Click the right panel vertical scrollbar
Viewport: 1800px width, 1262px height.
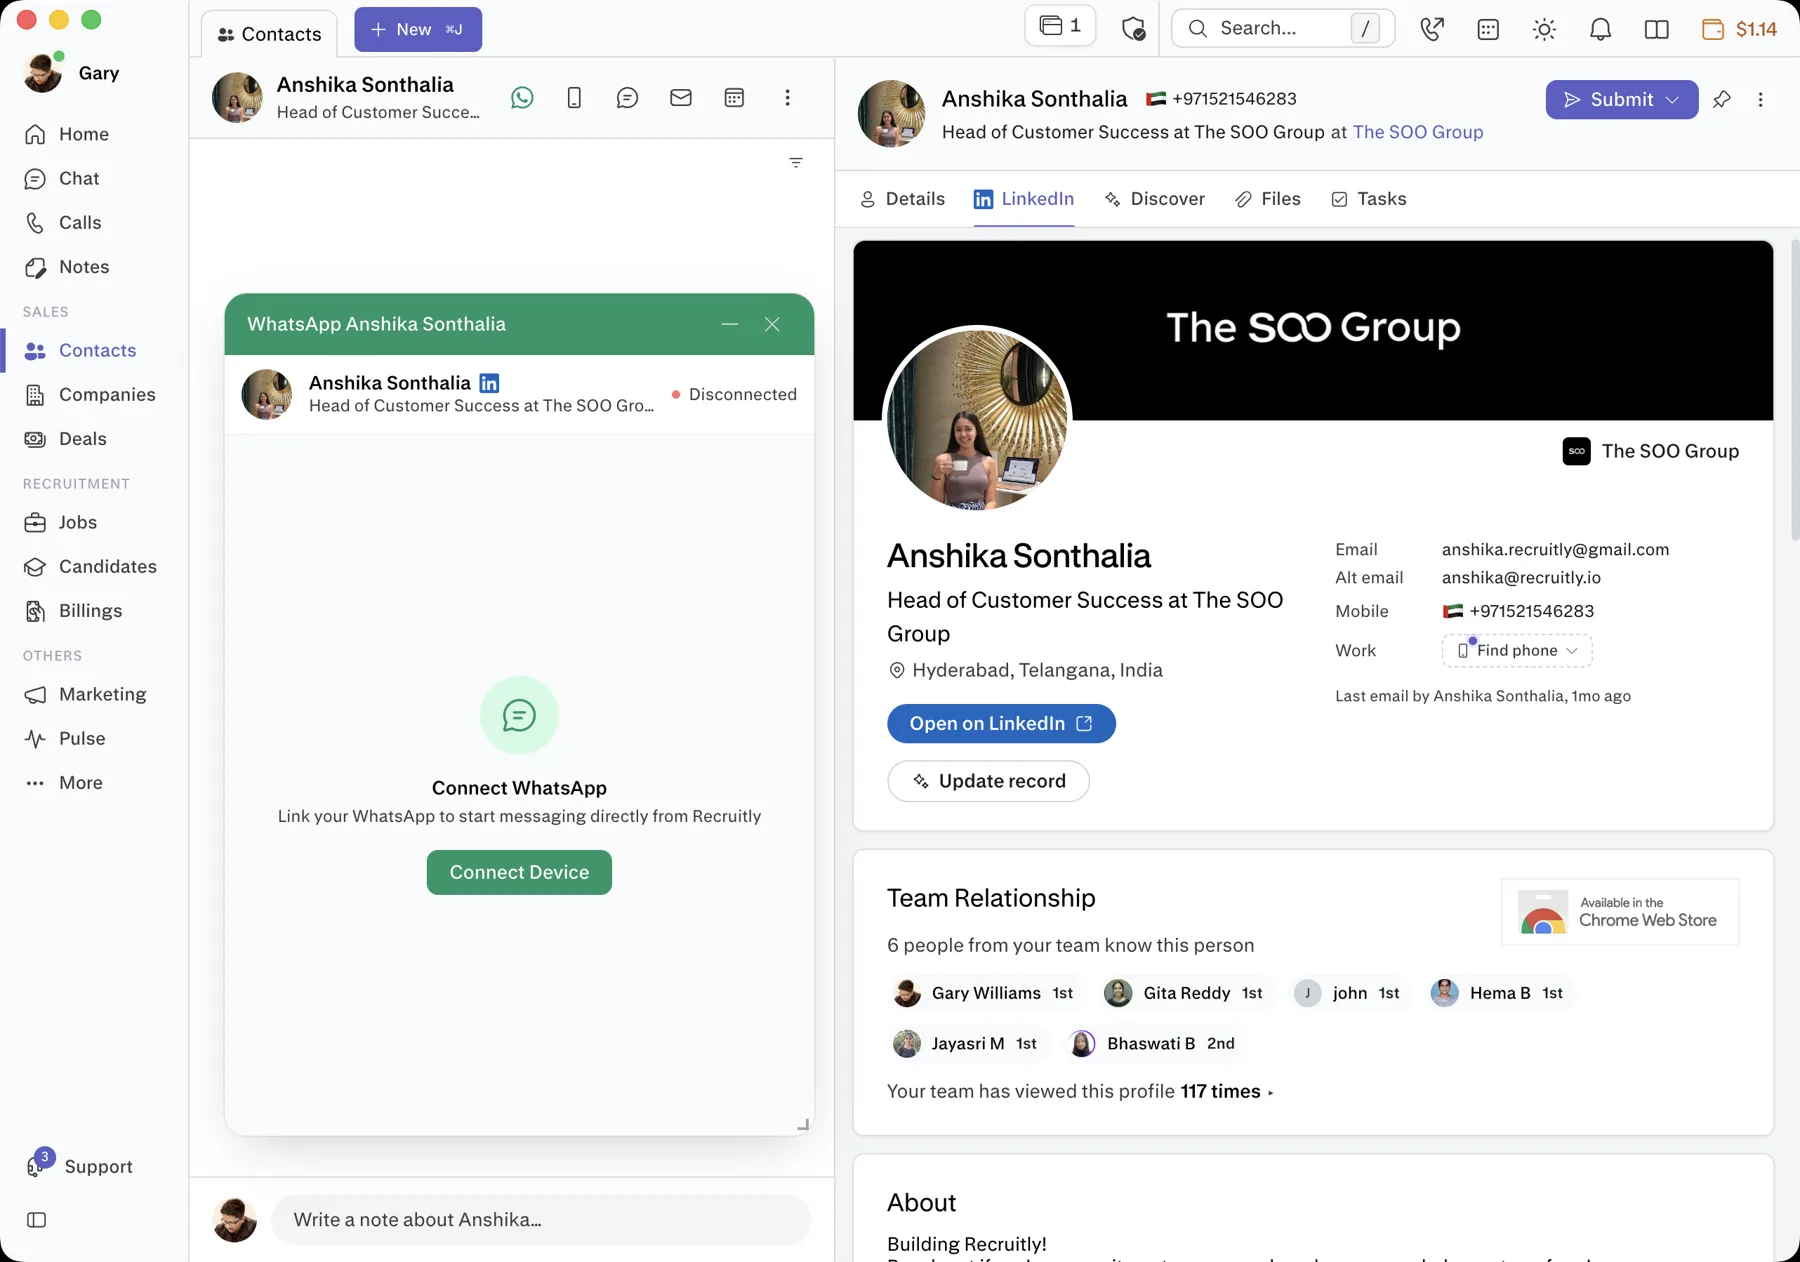(1794, 390)
